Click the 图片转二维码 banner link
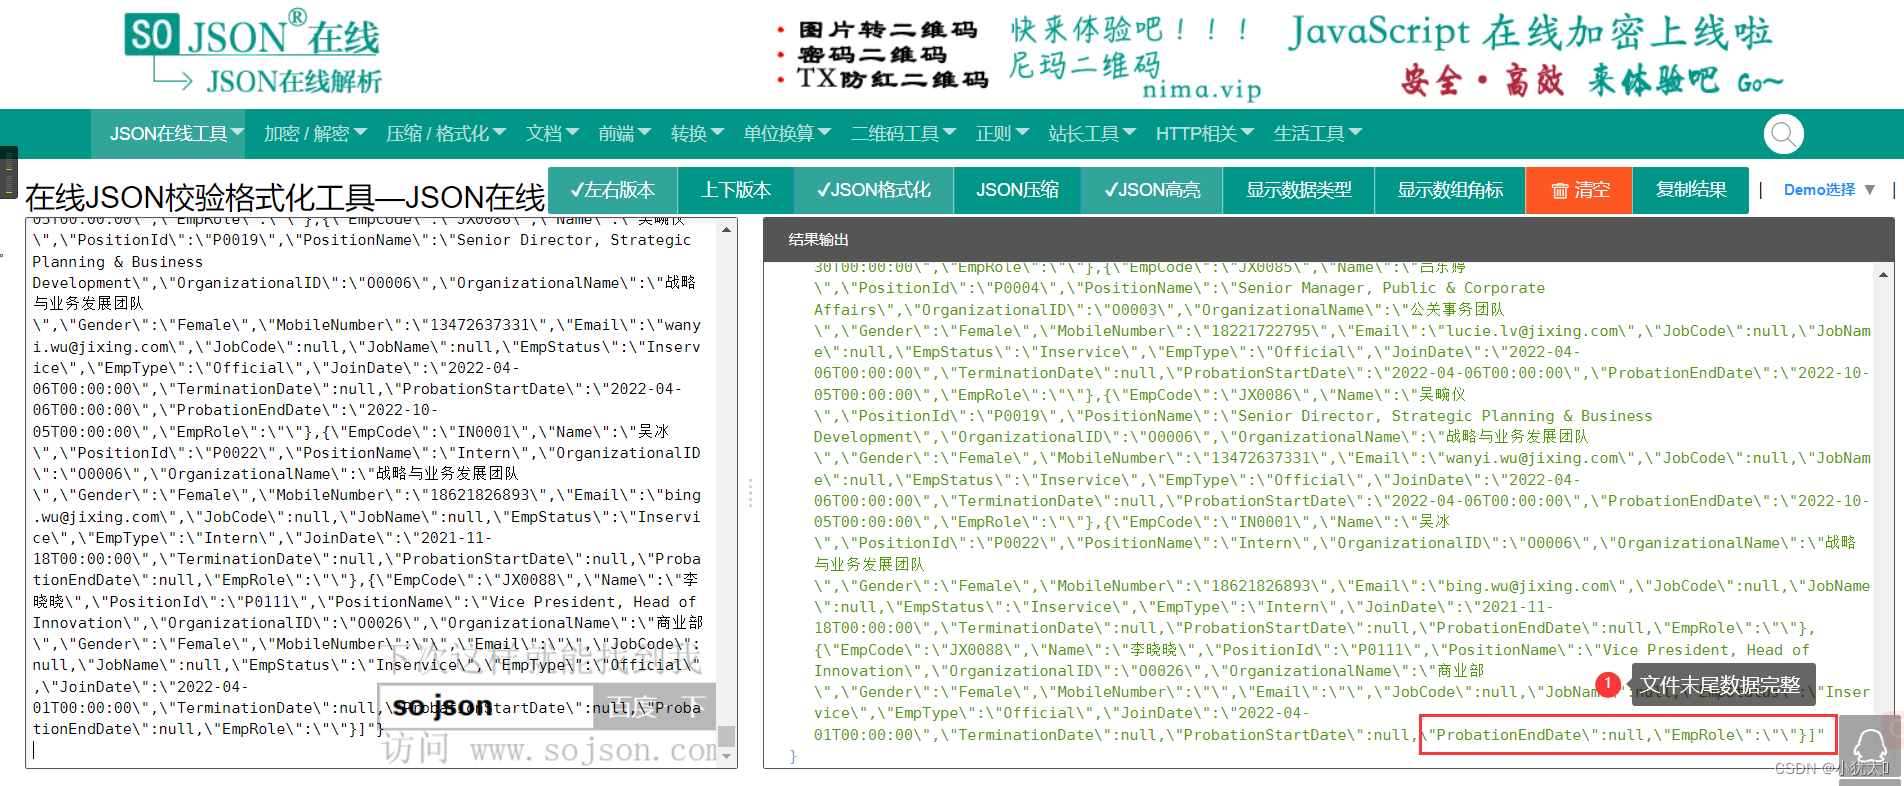 tap(888, 30)
